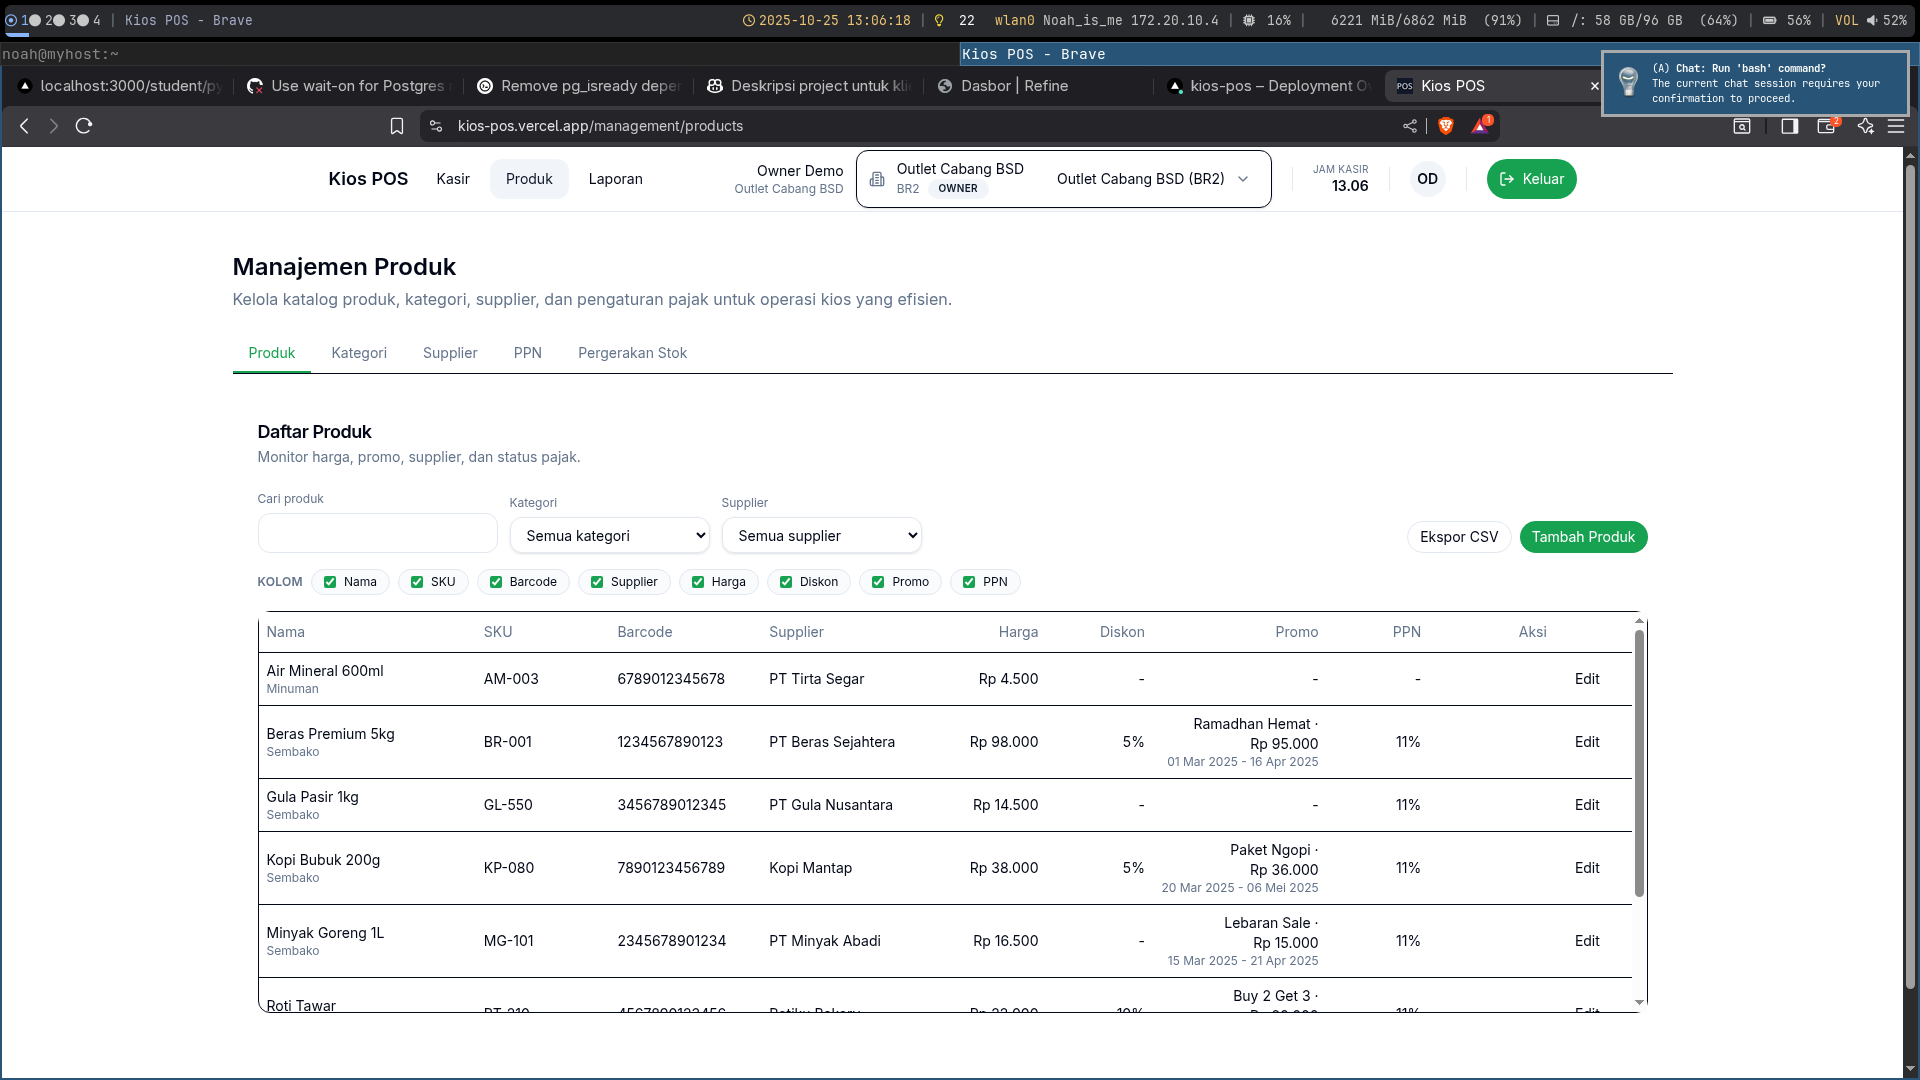Switch to the Pergerakan Stok tab
The width and height of the screenshot is (1920, 1080).
(x=632, y=353)
